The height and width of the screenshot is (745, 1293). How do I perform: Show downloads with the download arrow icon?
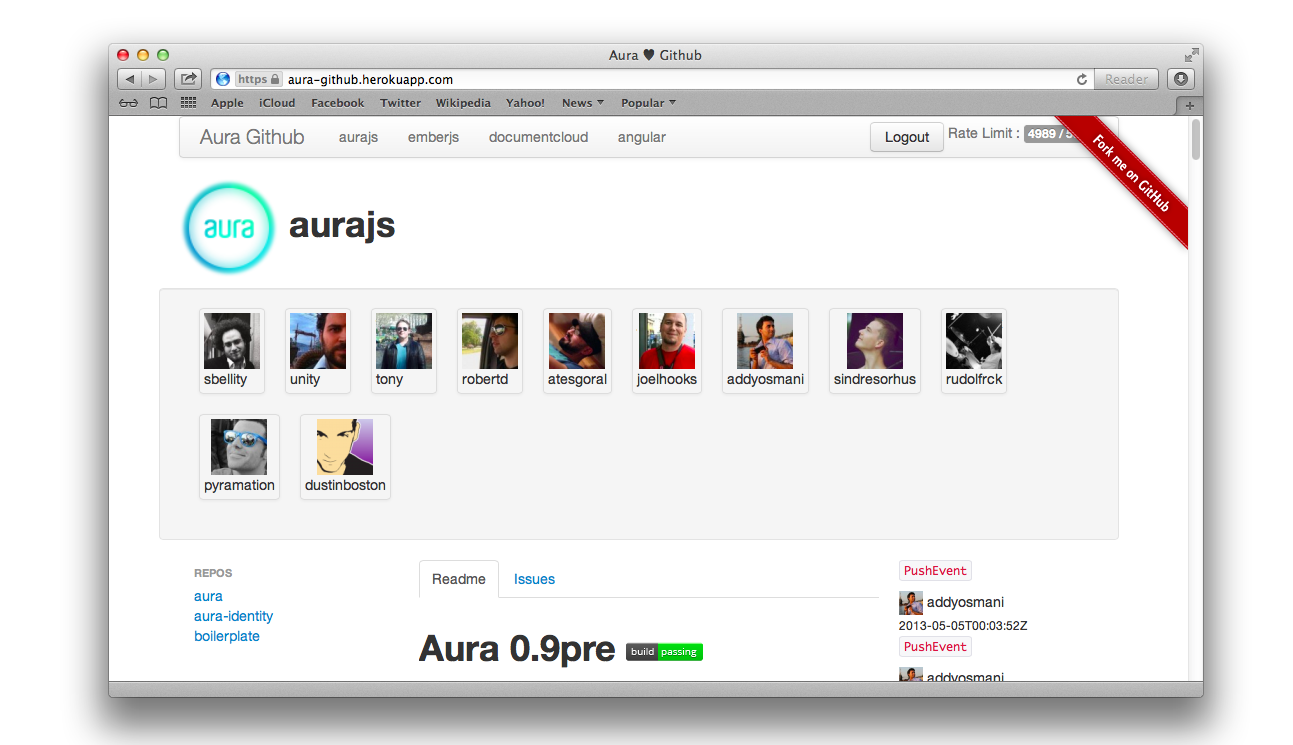tap(1181, 79)
